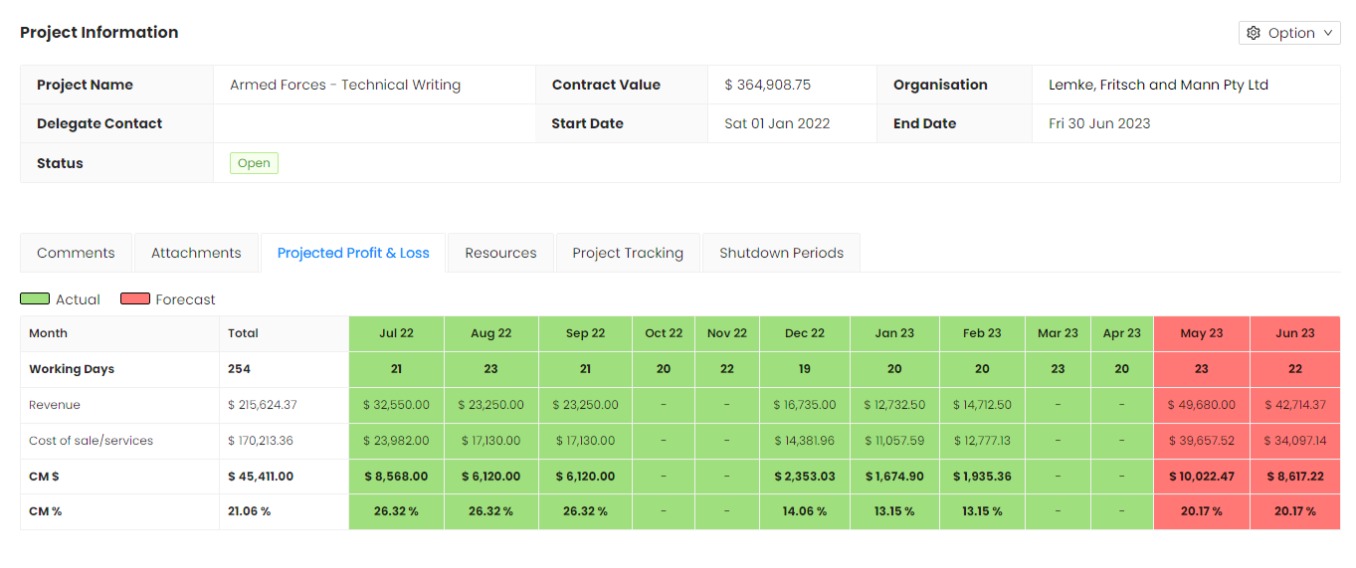The image size is (1356, 568).
Task: Click the Total revenue cell $ 215,624.37
Action: 262,405
